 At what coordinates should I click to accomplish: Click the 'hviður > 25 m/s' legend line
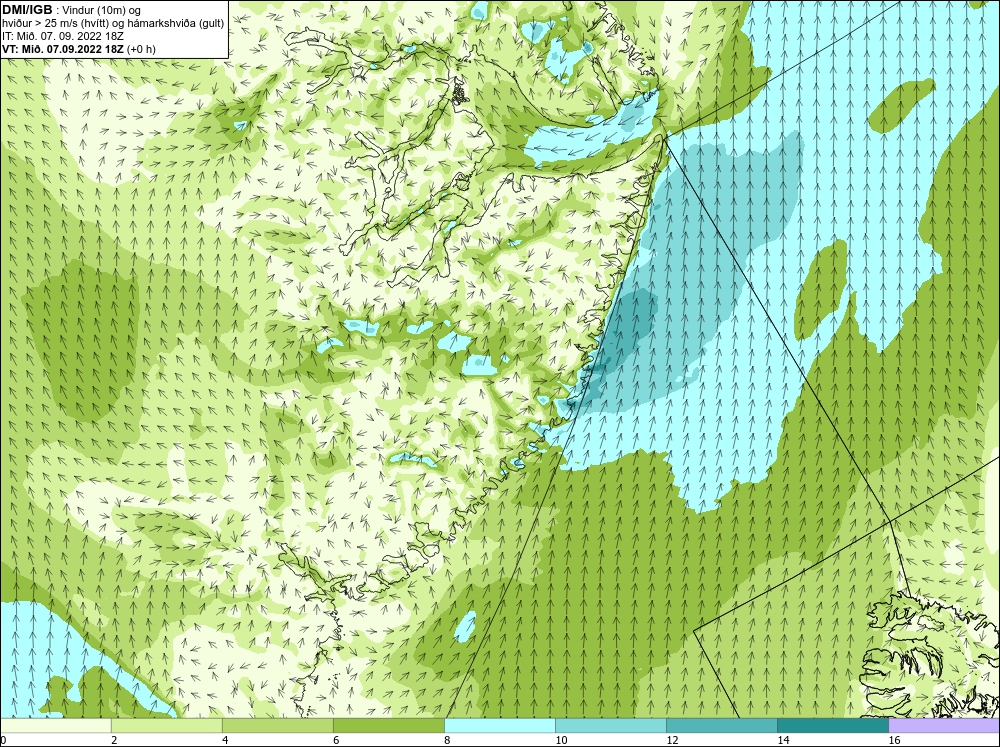pyautogui.click(x=113, y=23)
